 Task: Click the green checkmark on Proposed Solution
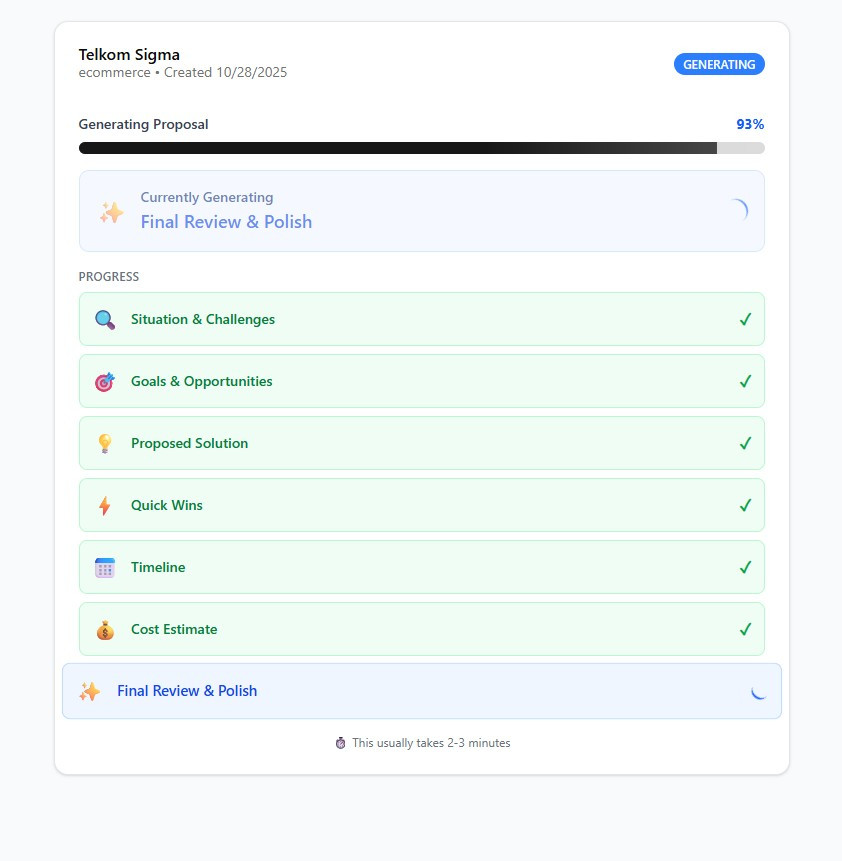pos(745,444)
